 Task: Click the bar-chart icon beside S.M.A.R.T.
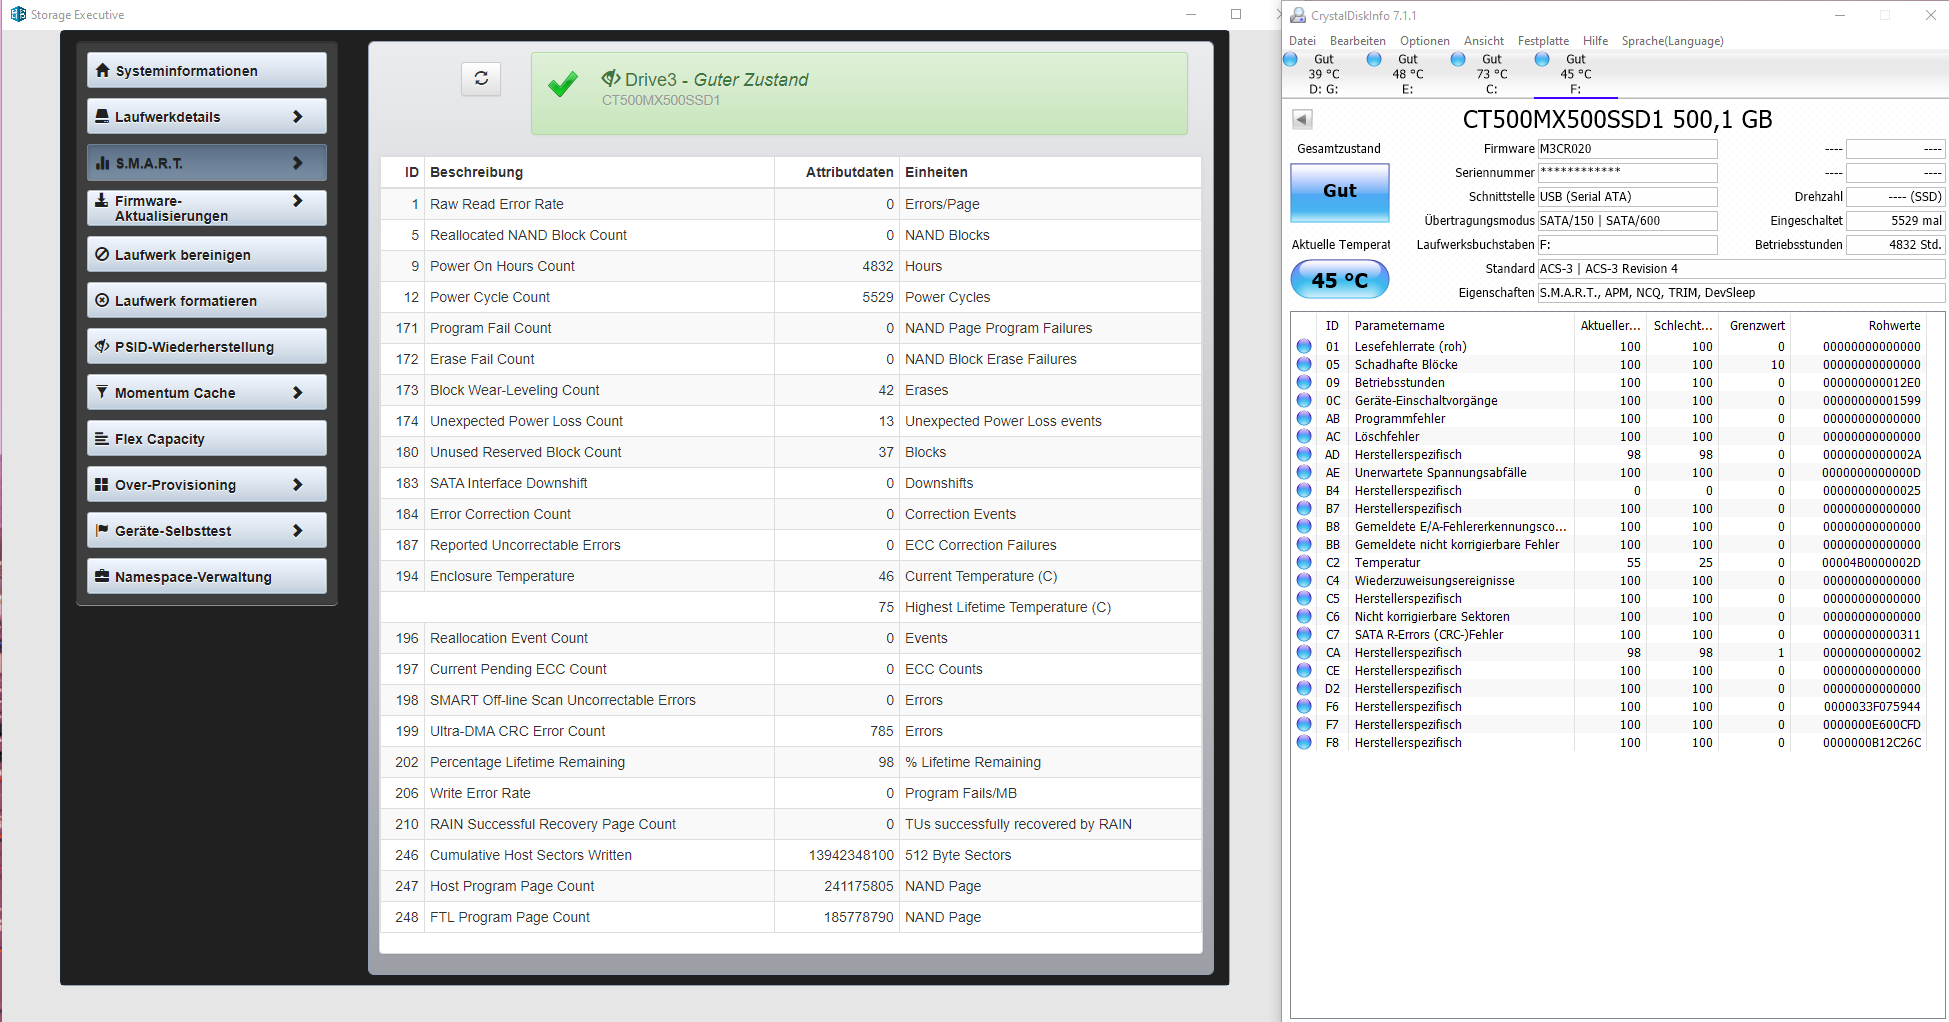click(x=102, y=162)
